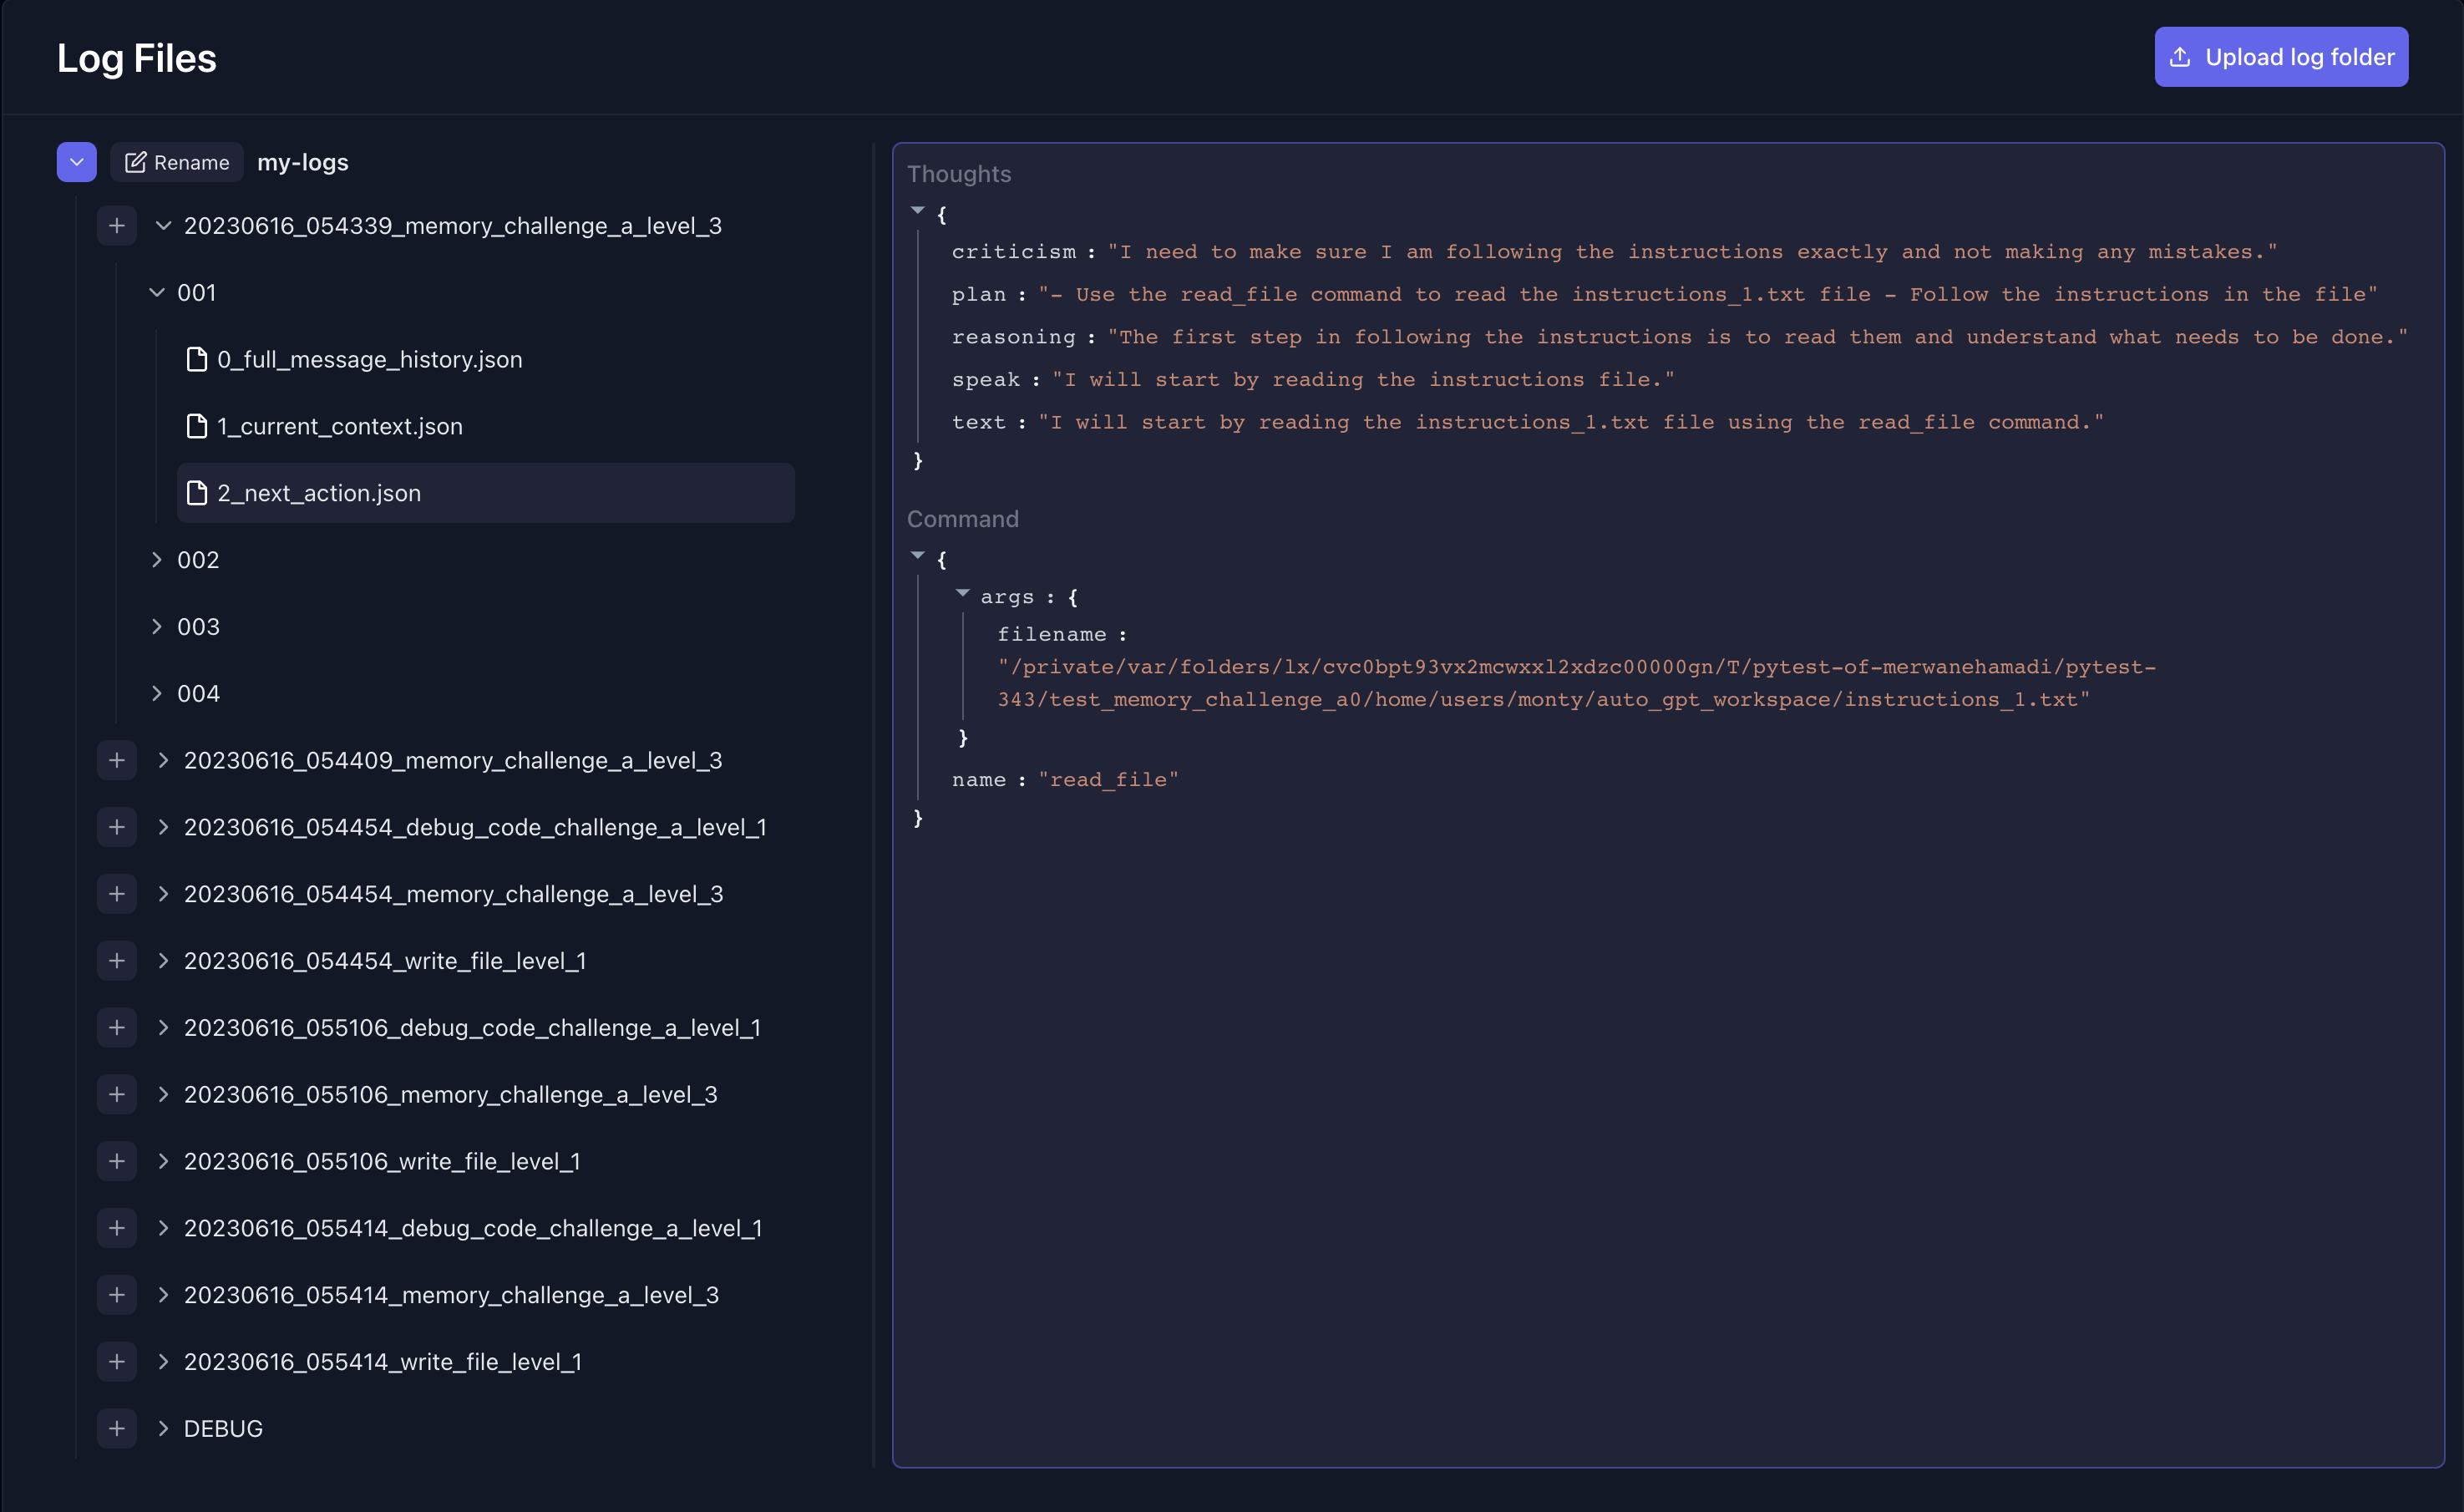Collapse the root node in Thoughts JSON
This screenshot has width=2464, height=1512.
[x=917, y=210]
